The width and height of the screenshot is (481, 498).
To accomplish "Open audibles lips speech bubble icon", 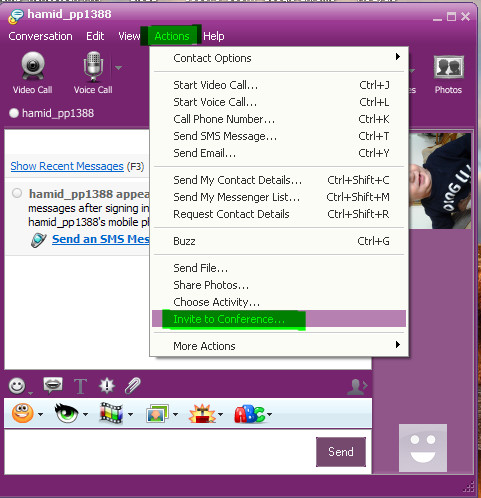I will [53, 385].
